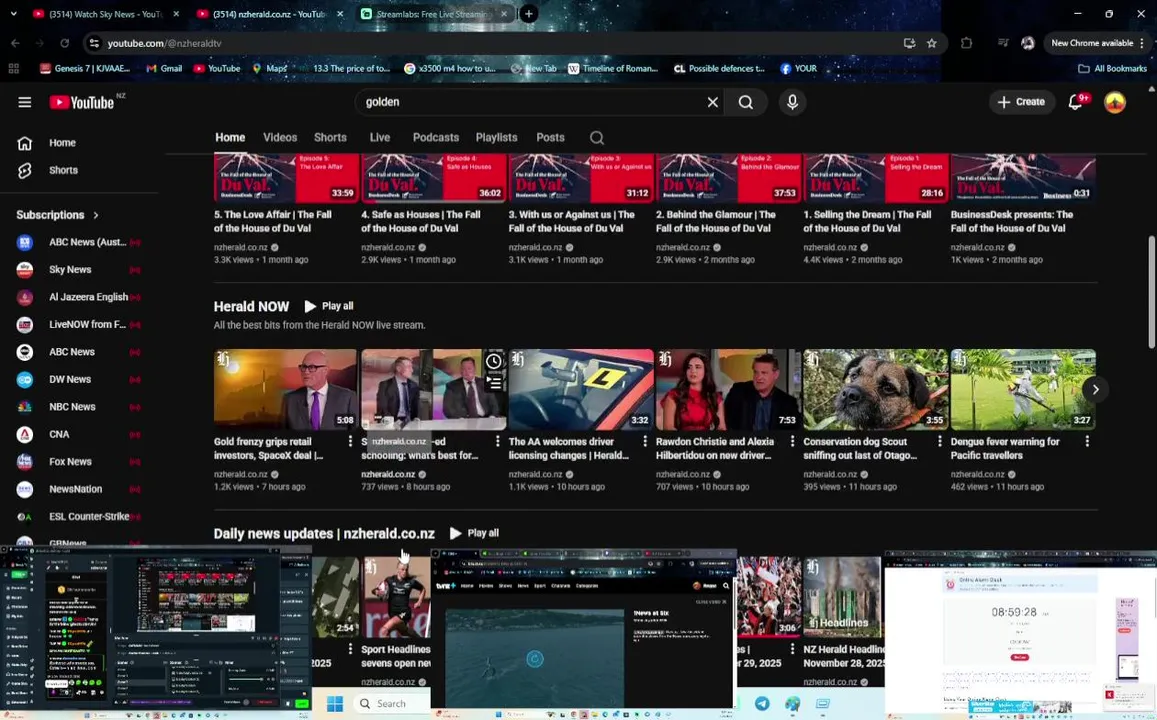Open options menu for Dengue fever warning video

pos(1087,441)
